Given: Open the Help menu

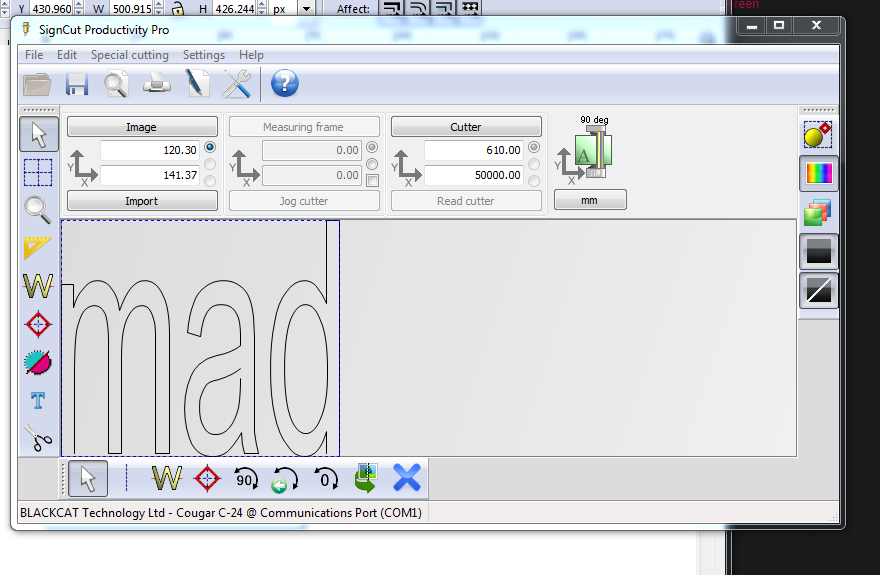Looking at the screenshot, I should [251, 55].
